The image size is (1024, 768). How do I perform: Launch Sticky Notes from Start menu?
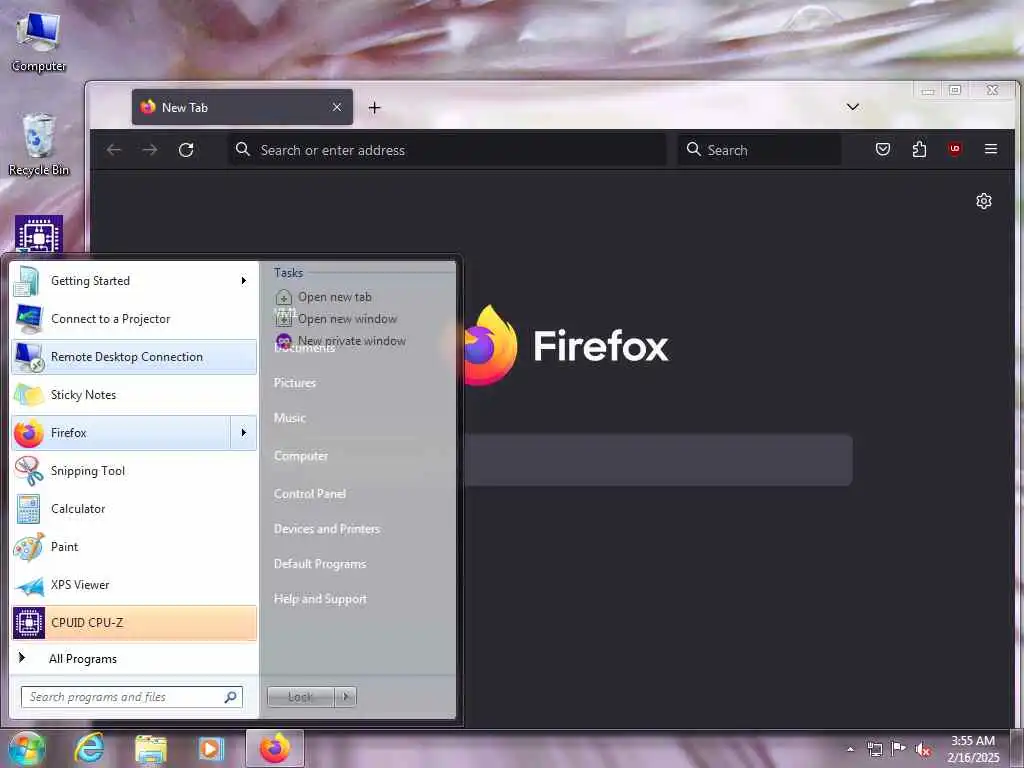[x=134, y=394]
